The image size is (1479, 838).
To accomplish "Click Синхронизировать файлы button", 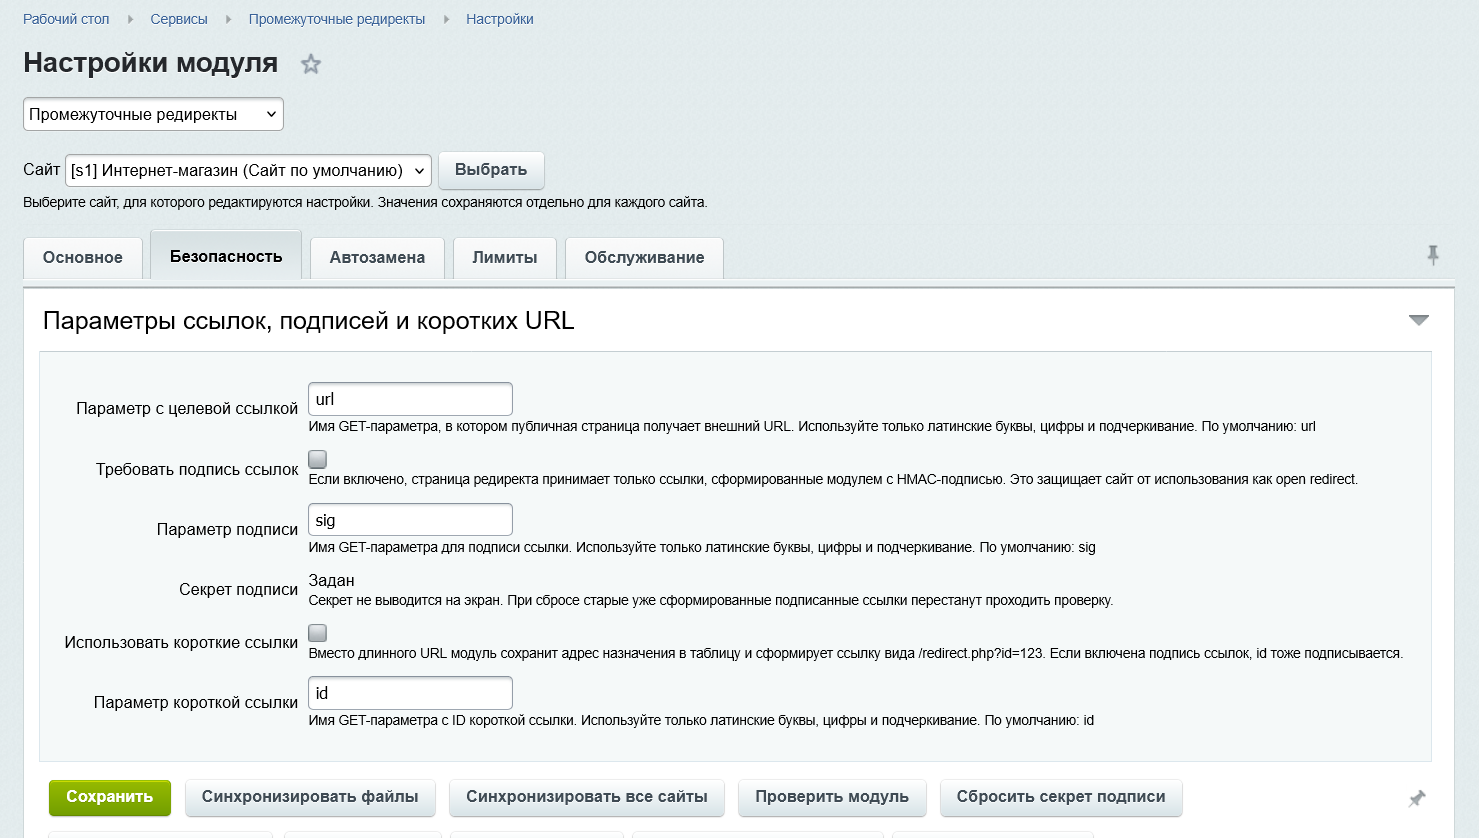I will 310,797.
